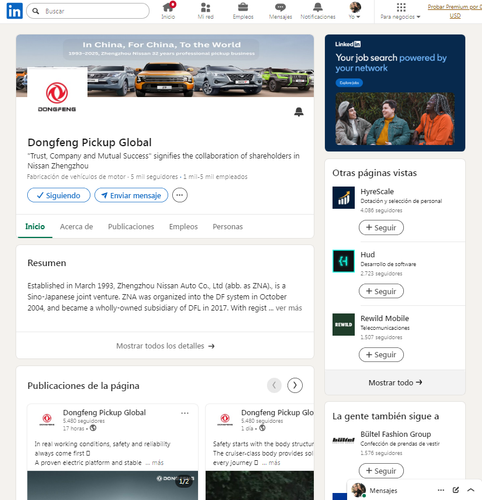482x500 pixels.
Task: Expand 17 horas post text with más
Action: click(158, 463)
